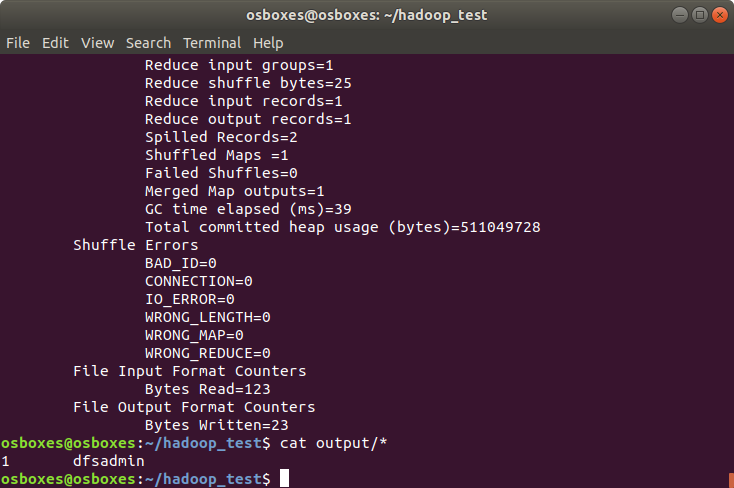This screenshot has width=734, height=488.
Task: Click the text 'Bytes Written=23'
Action: [217, 425]
